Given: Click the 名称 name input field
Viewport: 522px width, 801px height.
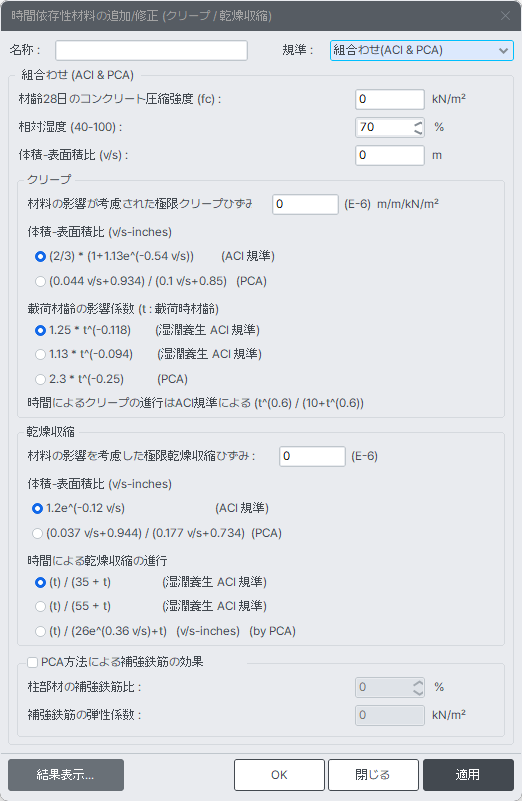Looking at the screenshot, I should (x=151, y=51).
